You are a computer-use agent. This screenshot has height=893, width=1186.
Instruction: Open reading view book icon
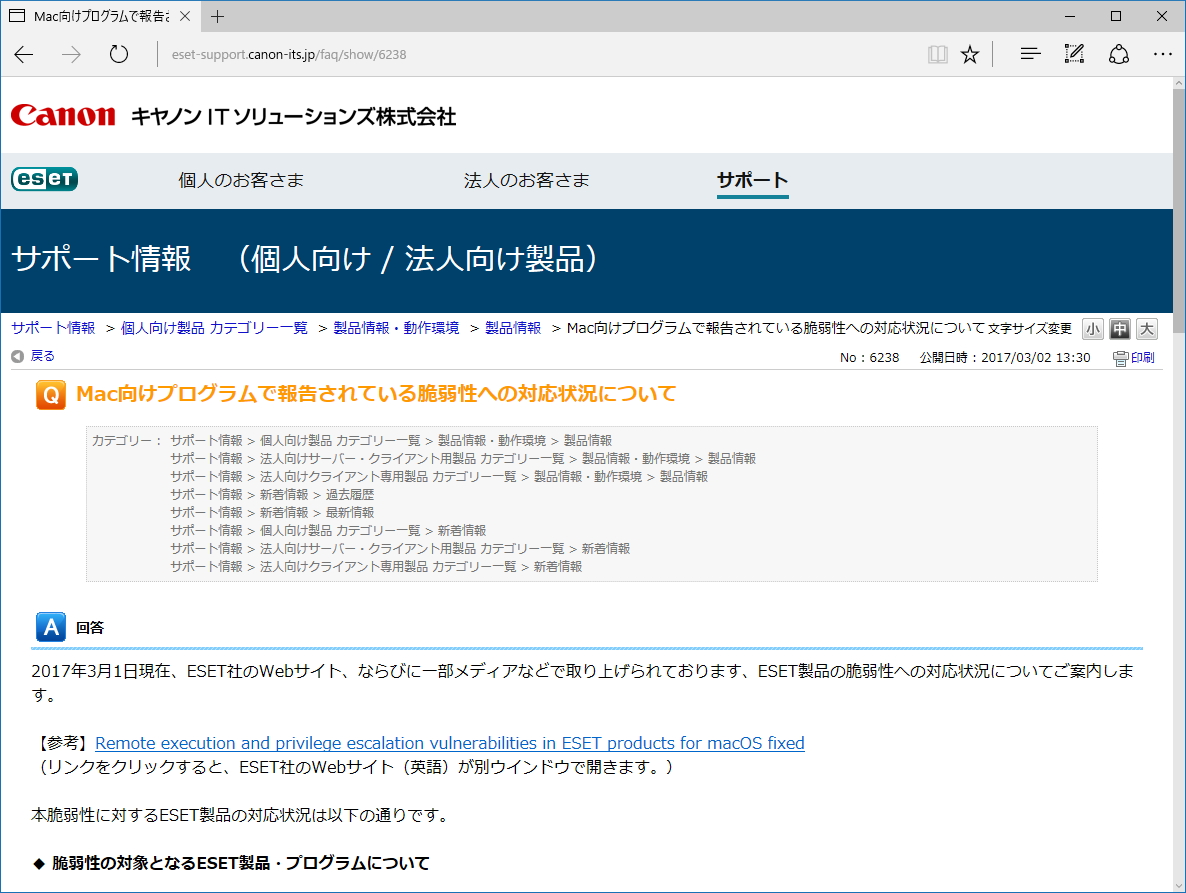point(937,54)
